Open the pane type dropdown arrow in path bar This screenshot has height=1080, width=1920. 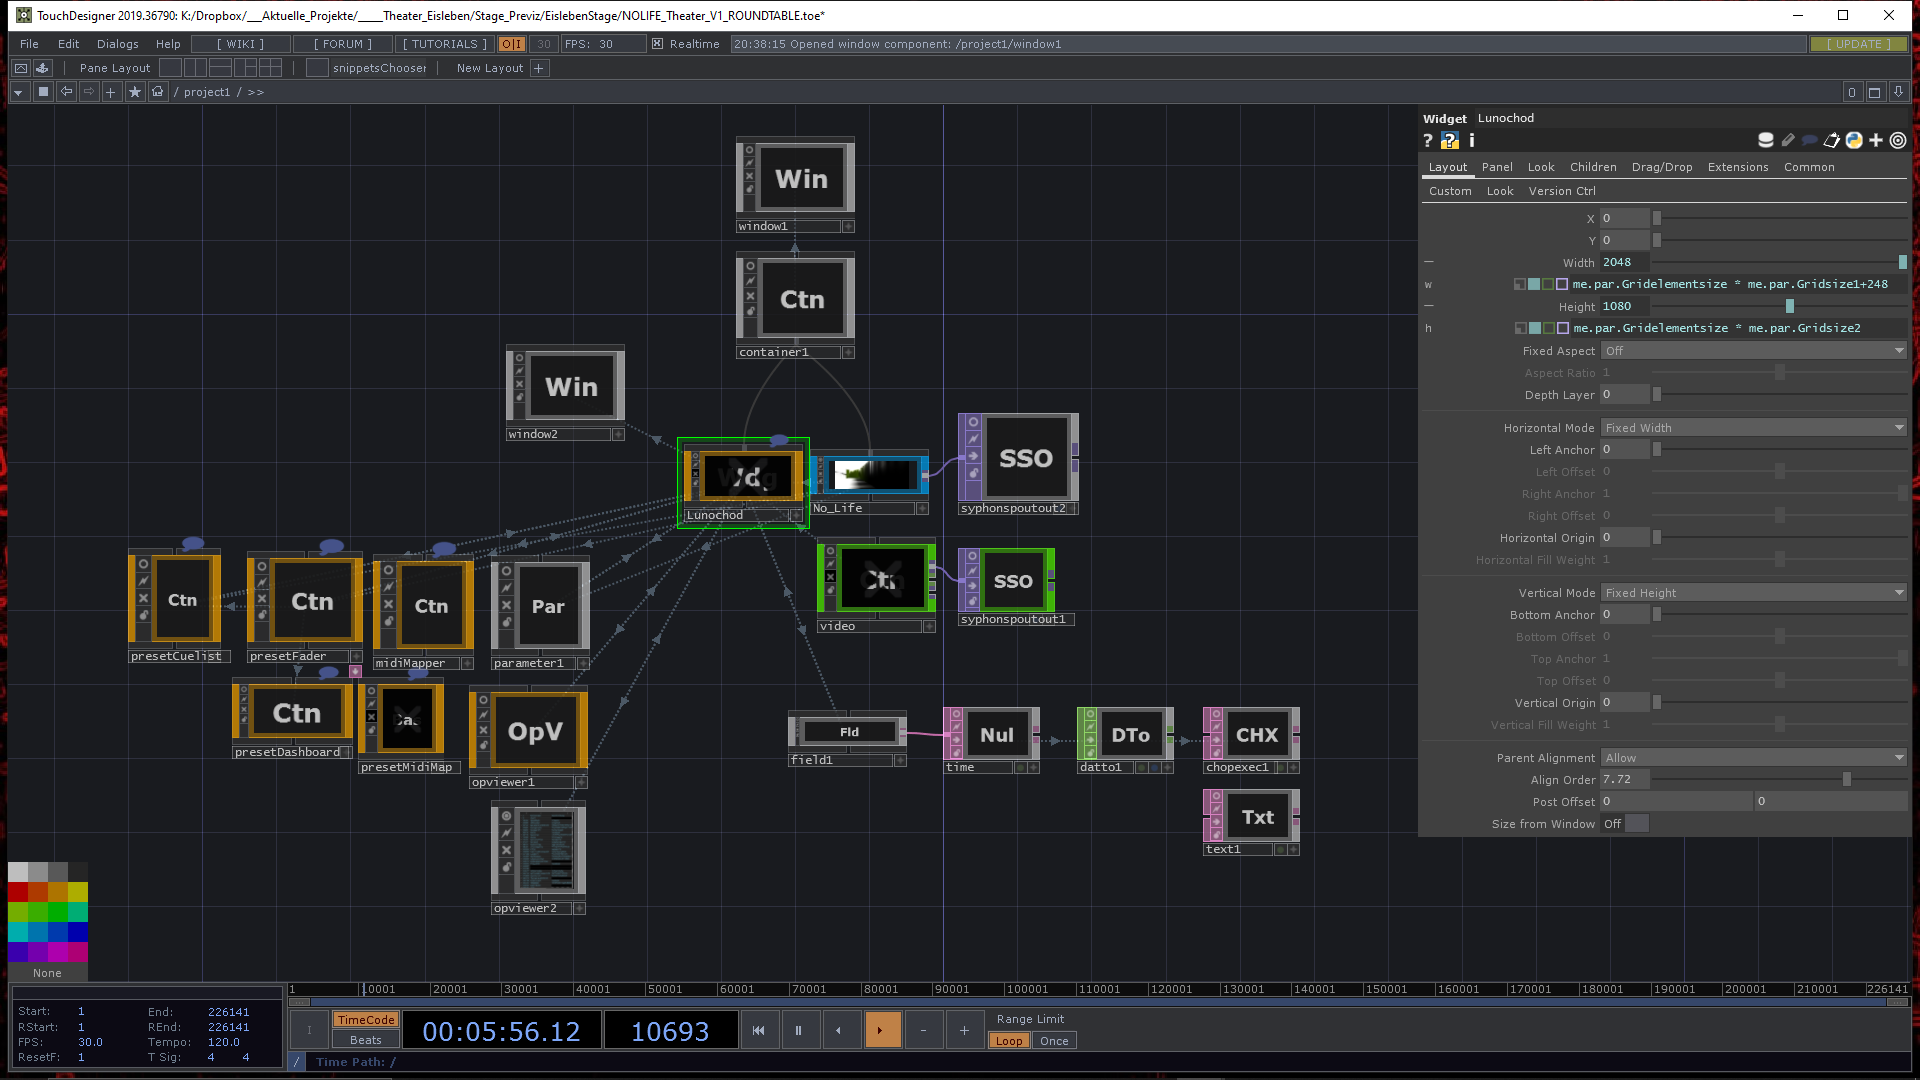click(x=18, y=92)
